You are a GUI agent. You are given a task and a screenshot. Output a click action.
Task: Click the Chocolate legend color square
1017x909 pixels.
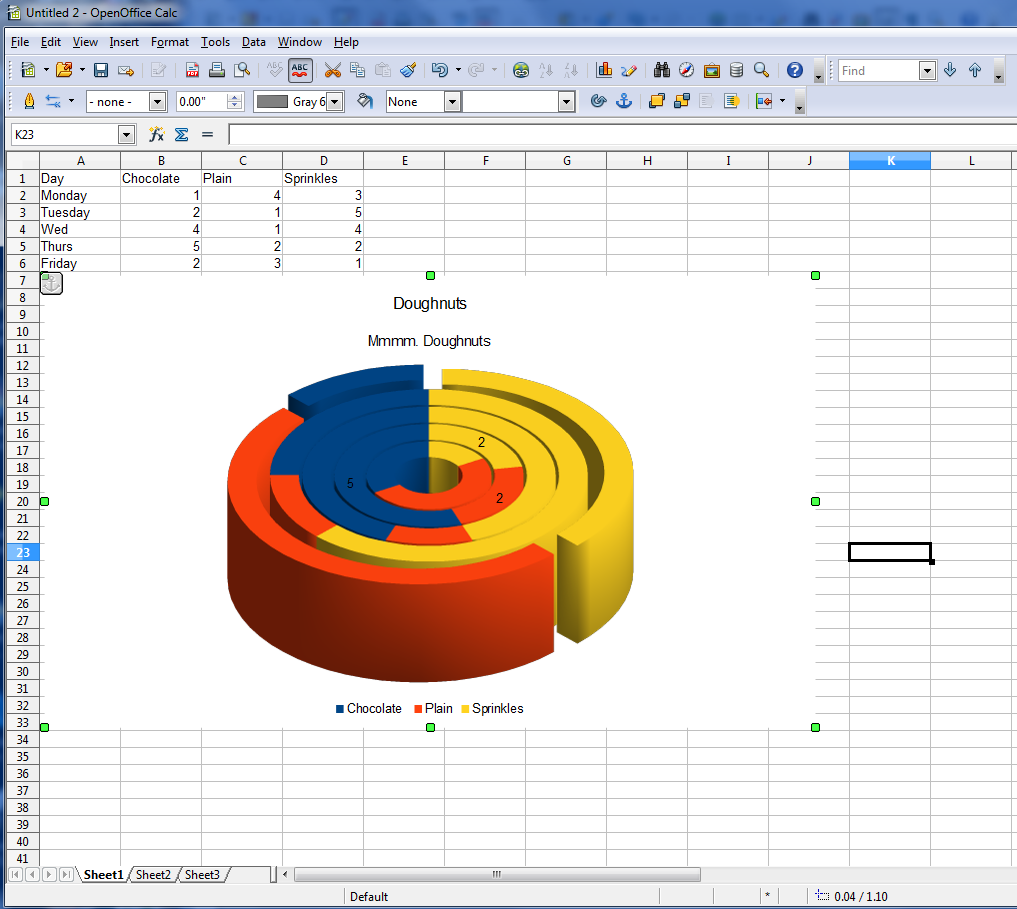pyautogui.click(x=340, y=709)
